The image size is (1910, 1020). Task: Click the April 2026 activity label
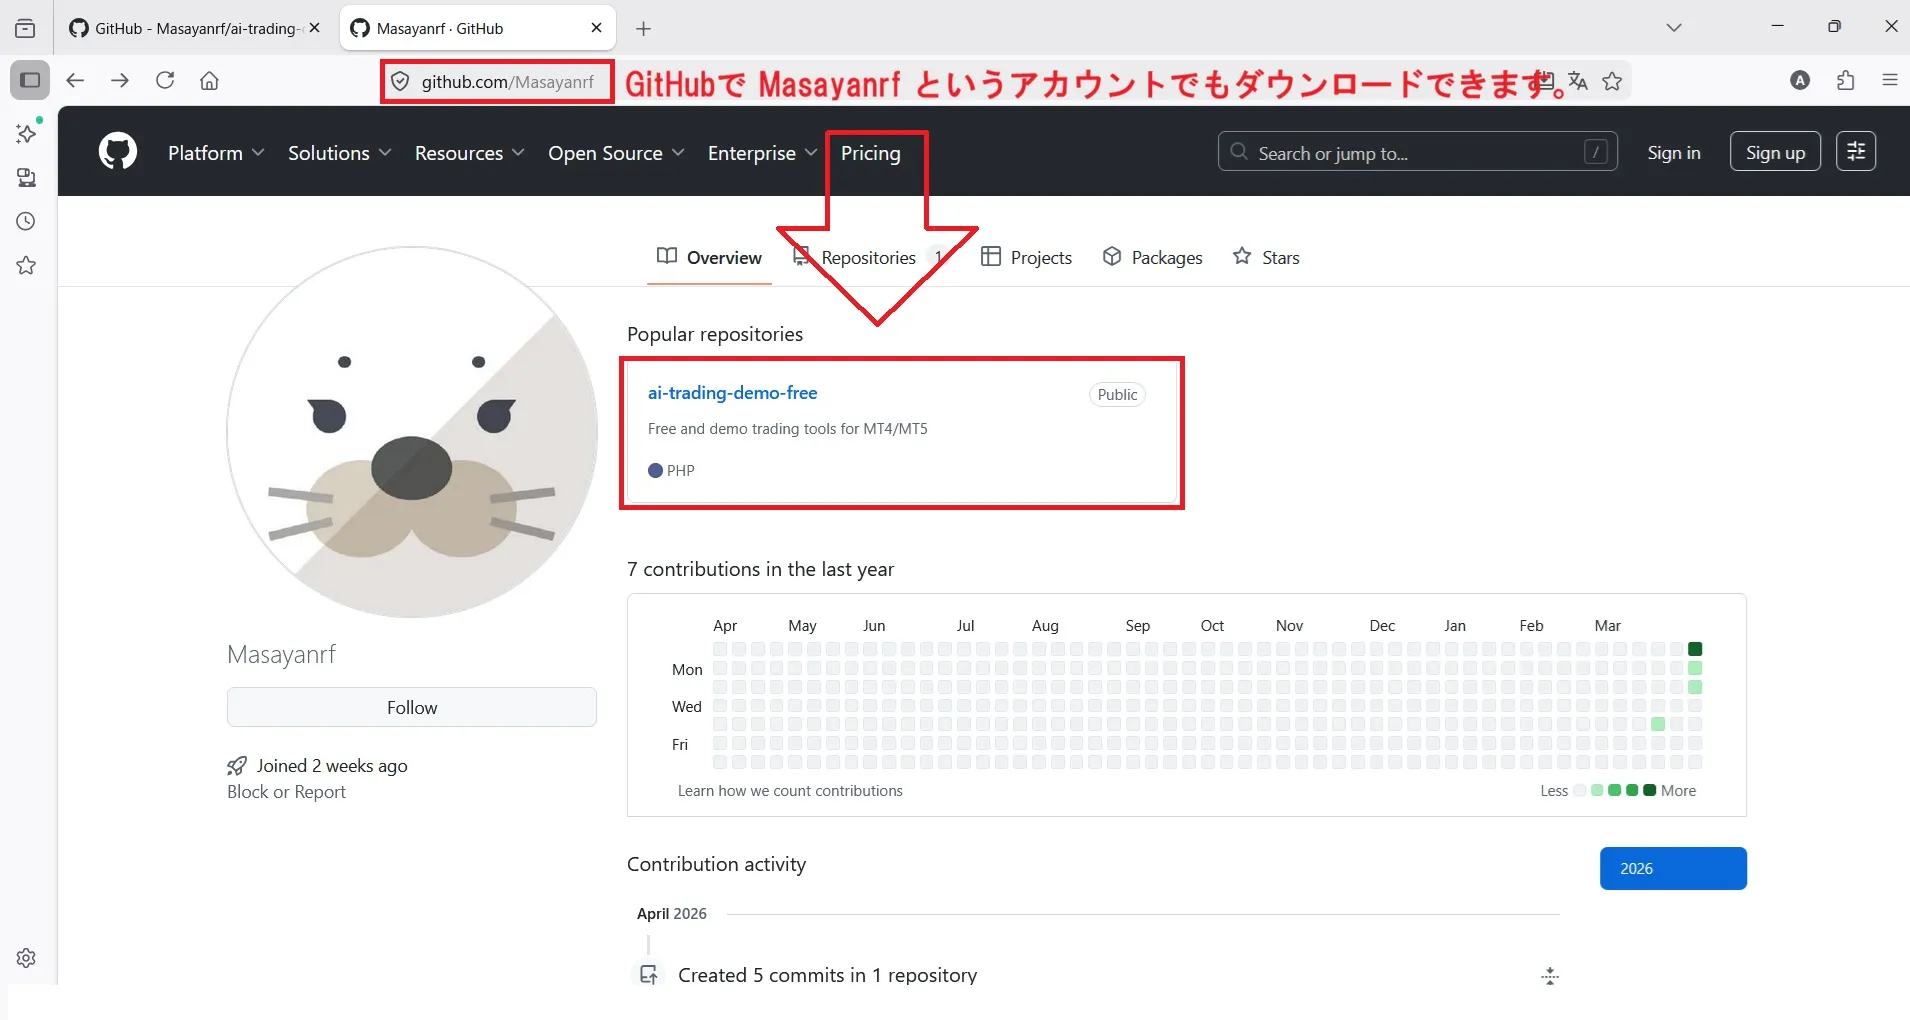tap(672, 914)
